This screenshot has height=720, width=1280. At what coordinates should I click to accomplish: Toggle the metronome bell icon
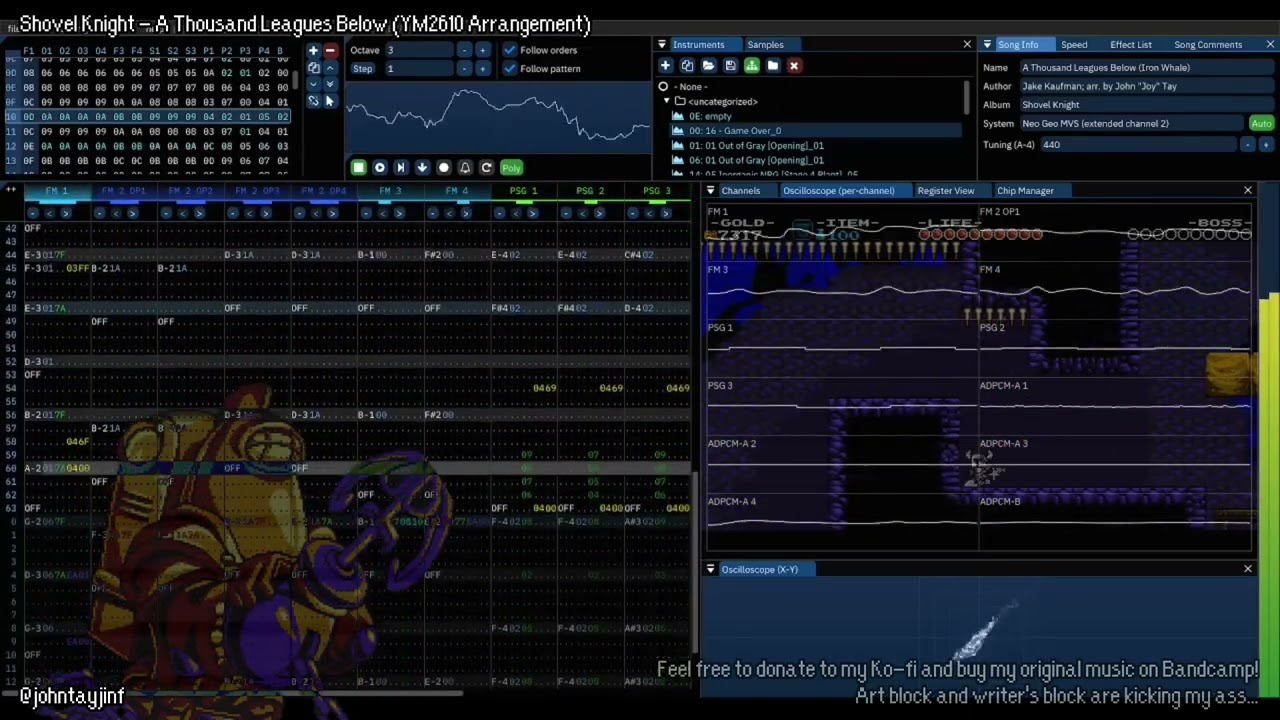pos(465,168)
